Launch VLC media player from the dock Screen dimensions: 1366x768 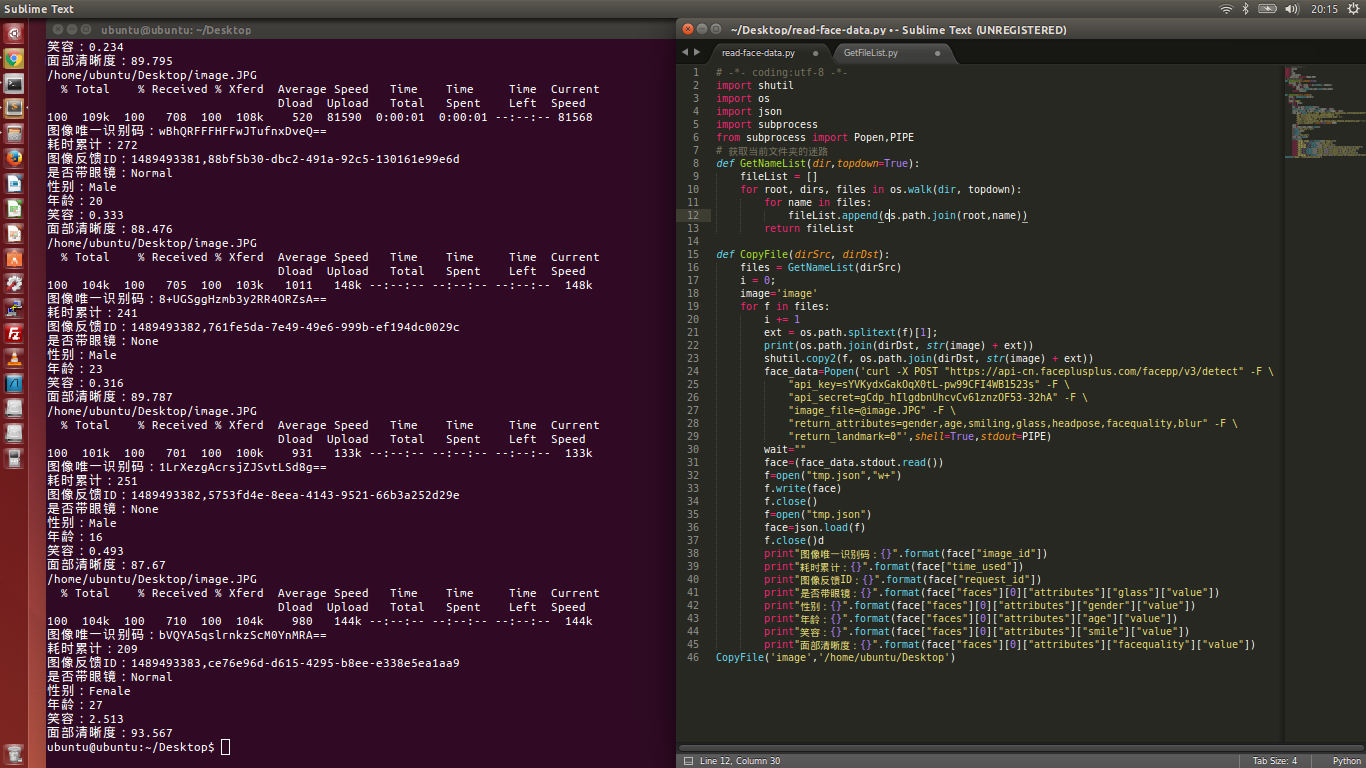click(x=14, y=358)
